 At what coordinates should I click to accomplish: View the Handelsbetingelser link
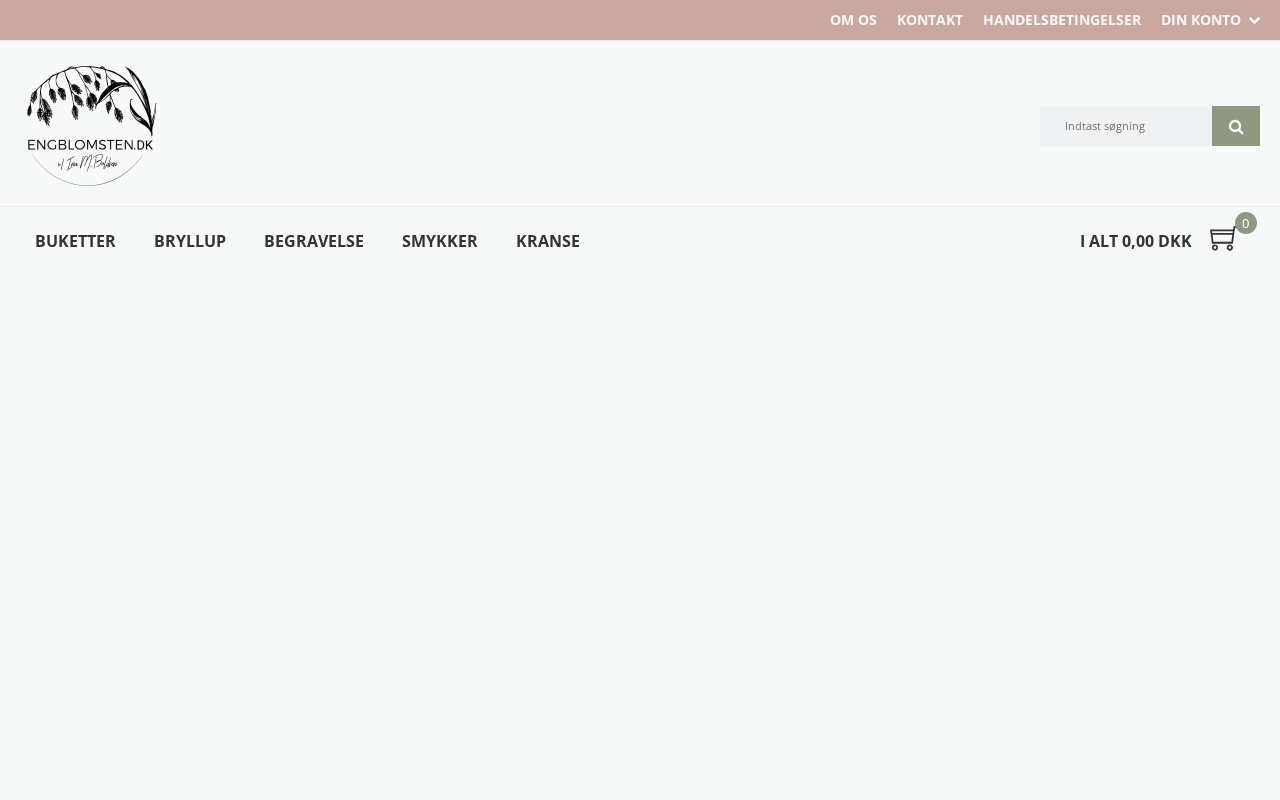(1062, 20)
